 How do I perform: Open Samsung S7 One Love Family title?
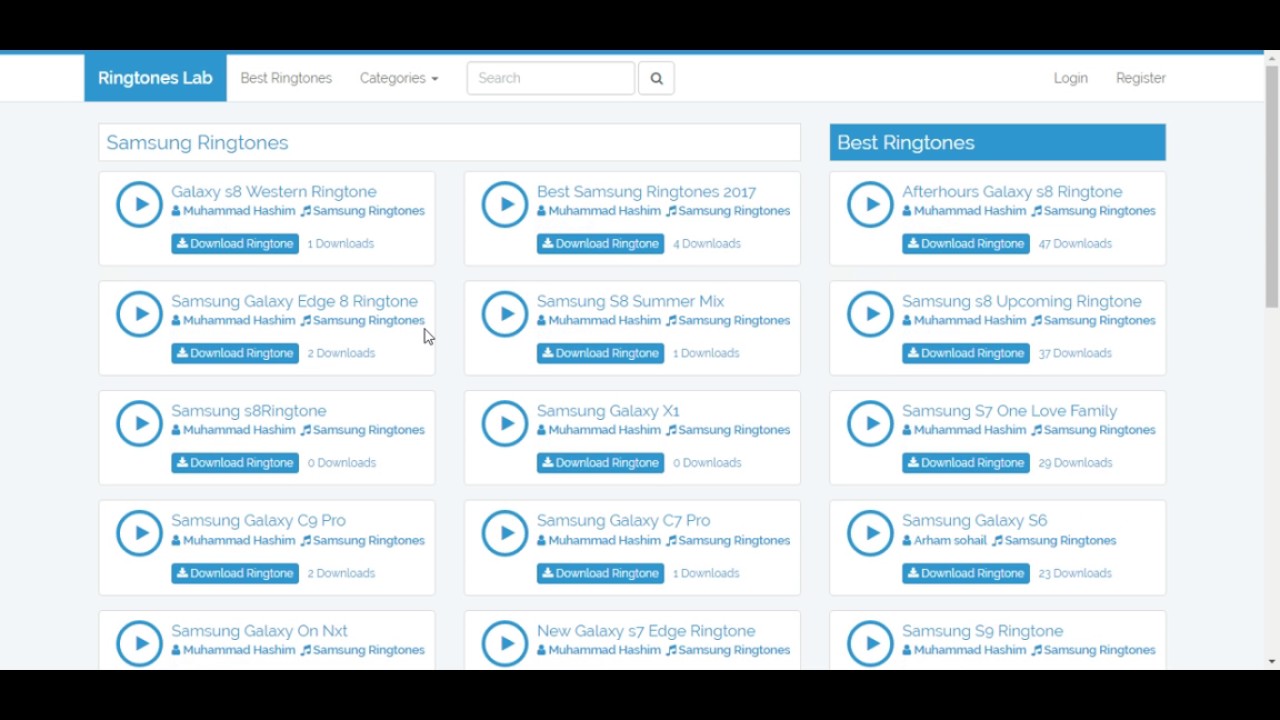click(1009, 411)
